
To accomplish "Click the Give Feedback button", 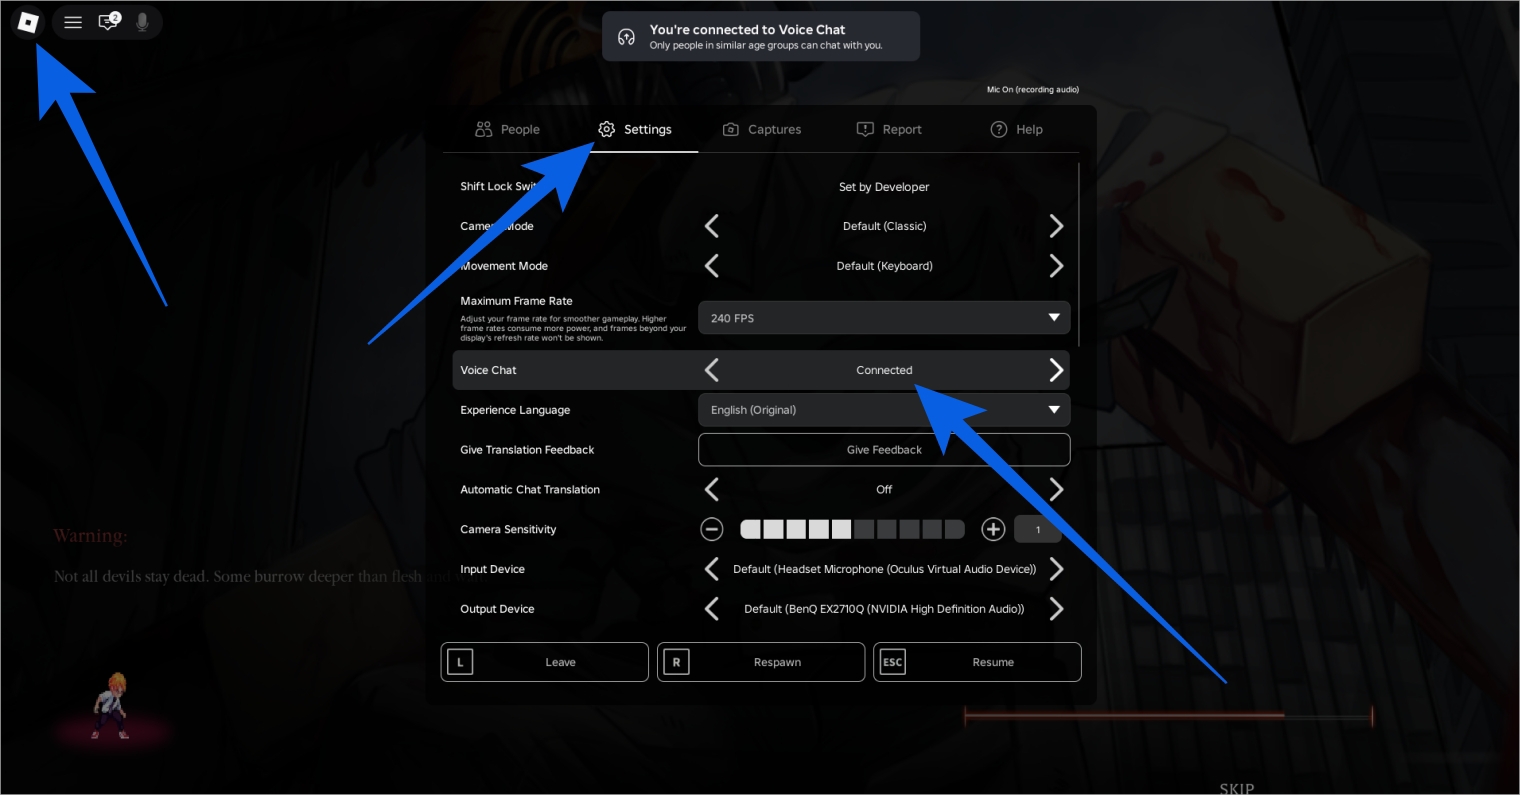I will tap(884, 449).
